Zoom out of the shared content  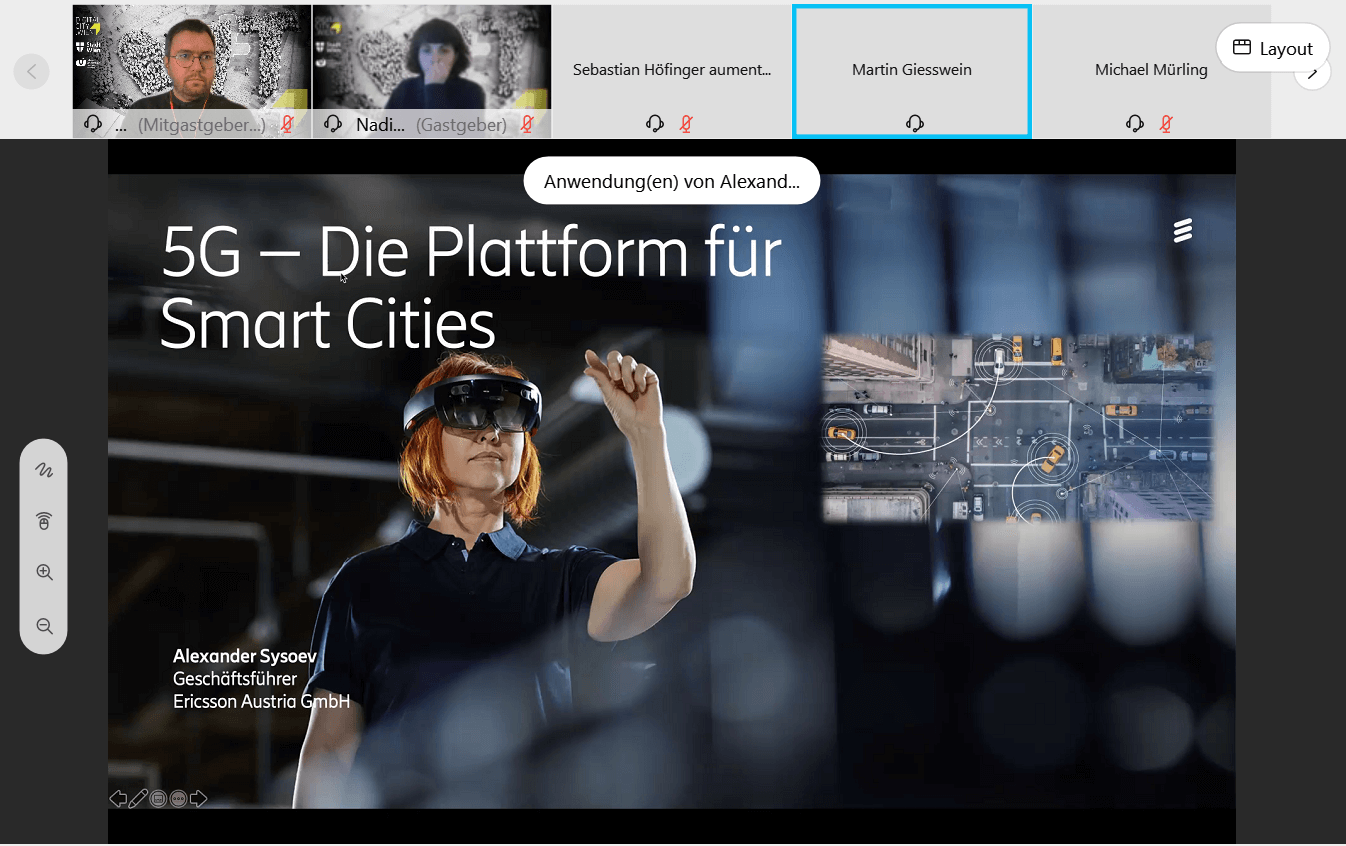tap(44, 626)
